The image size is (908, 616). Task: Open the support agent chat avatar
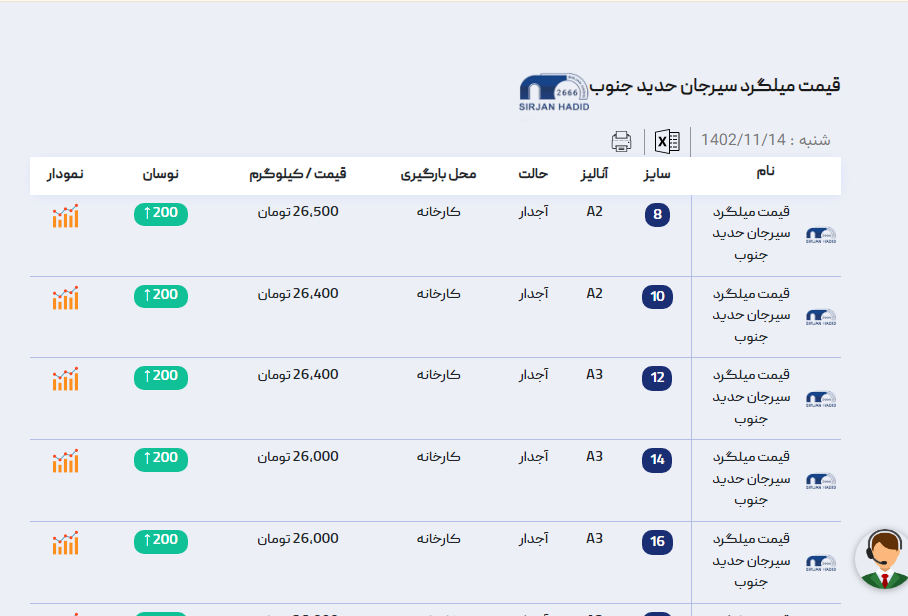[x=883, y=557]
